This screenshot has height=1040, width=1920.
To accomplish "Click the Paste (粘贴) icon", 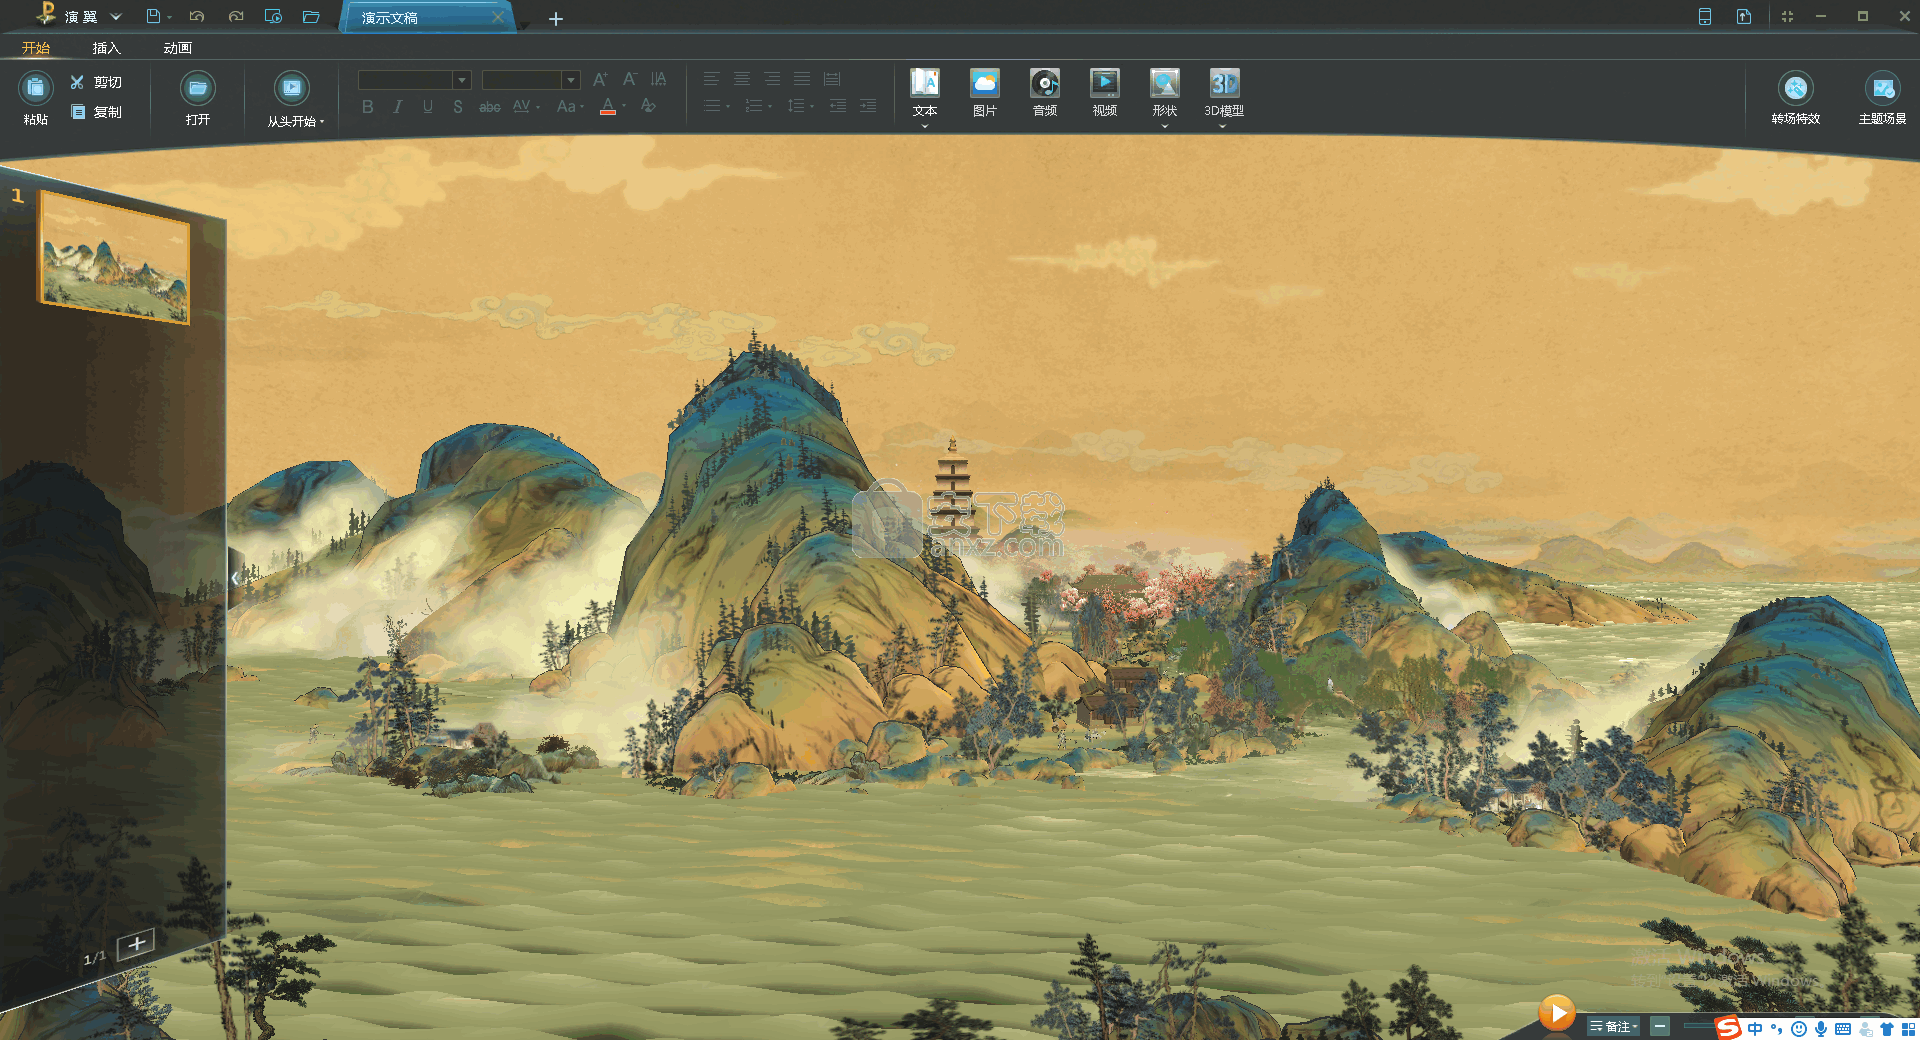I will click(x=36, y=89).
